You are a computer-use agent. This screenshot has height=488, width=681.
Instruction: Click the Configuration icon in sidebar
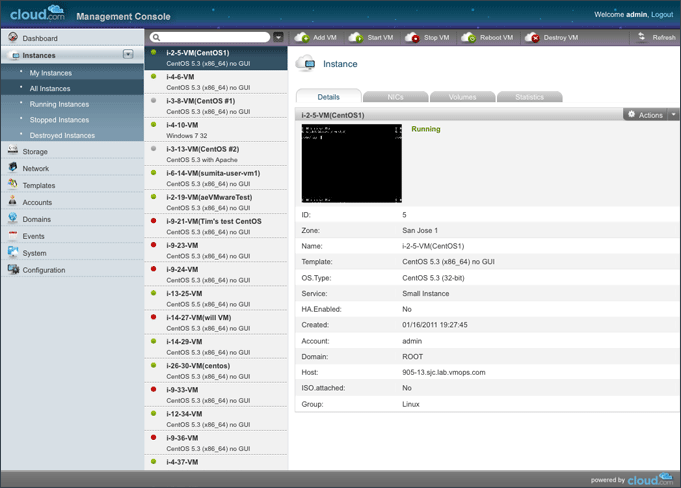pyautogui.click(x=13, y=269)
